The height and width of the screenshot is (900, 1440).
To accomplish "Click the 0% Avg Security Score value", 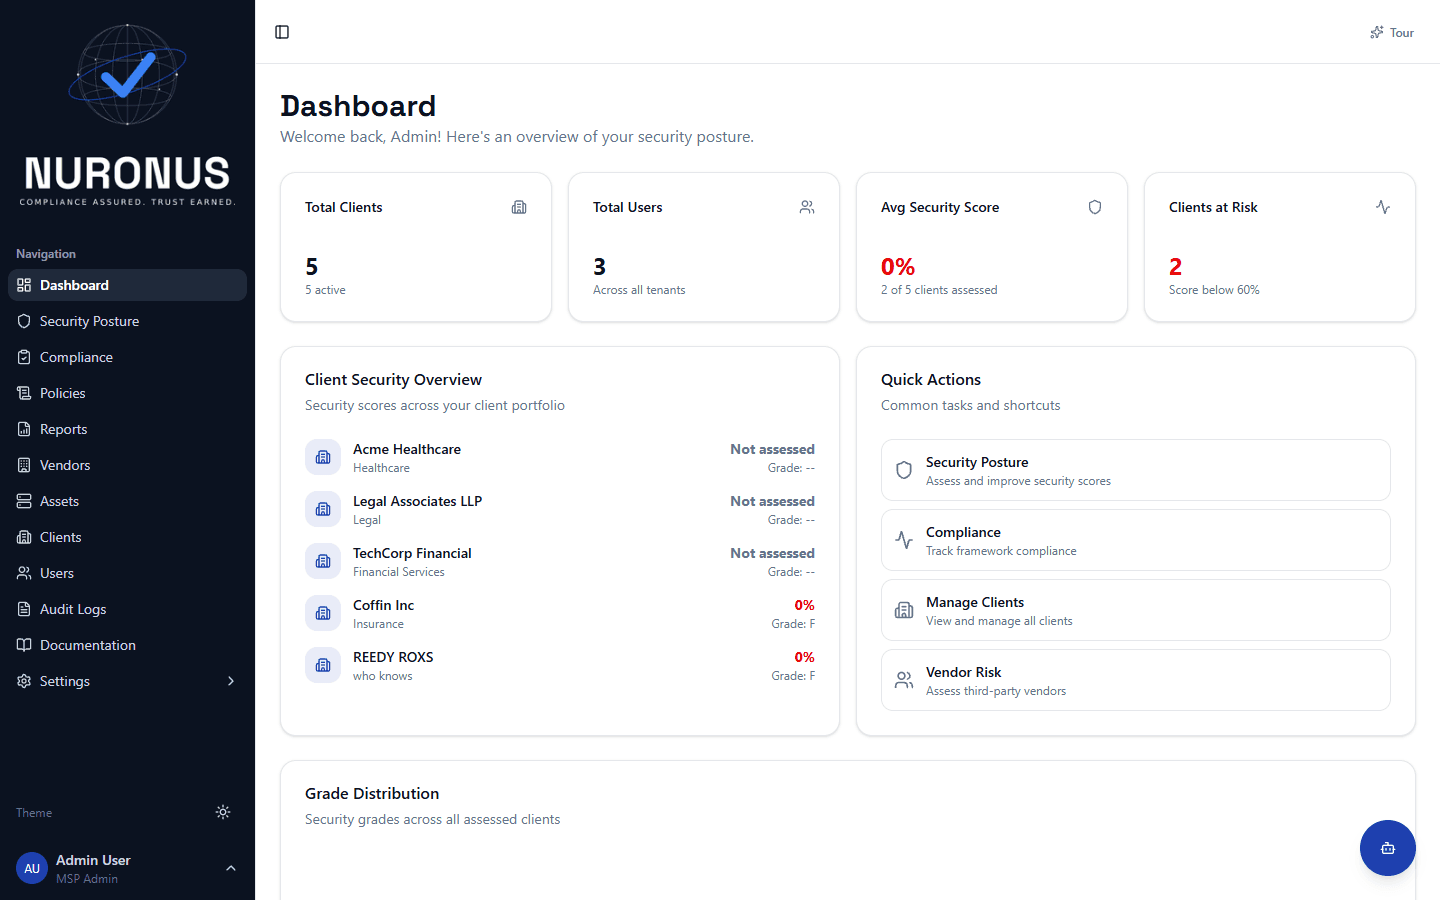I will [x=898, y=267].
